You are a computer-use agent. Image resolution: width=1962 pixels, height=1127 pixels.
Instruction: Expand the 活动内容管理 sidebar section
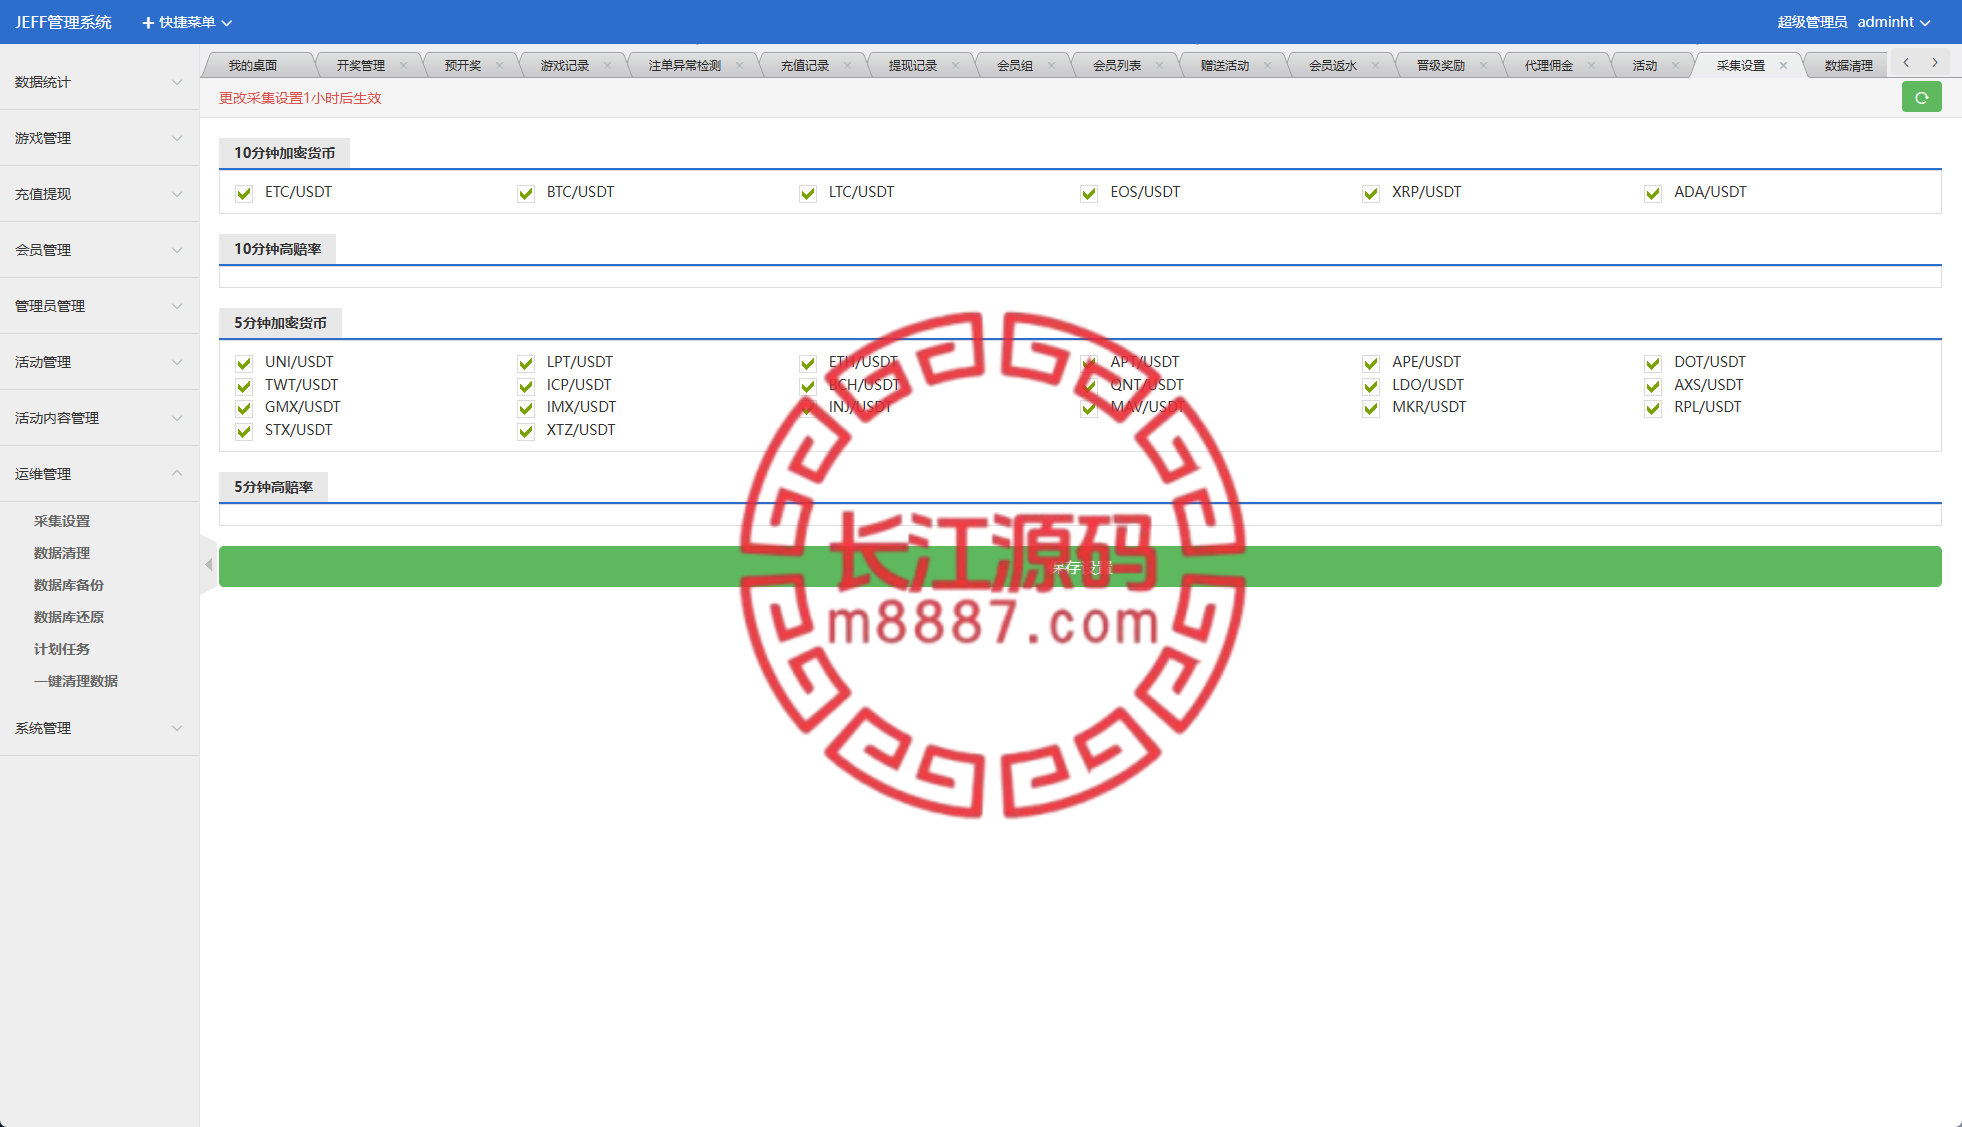point(99,418)
